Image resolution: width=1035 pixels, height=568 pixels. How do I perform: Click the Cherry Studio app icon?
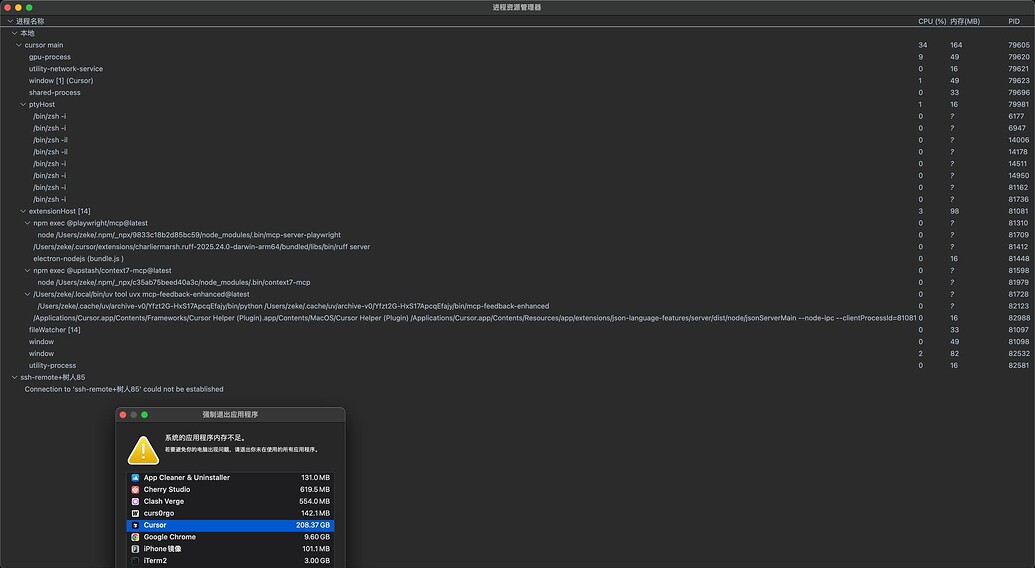pos(135,489)
